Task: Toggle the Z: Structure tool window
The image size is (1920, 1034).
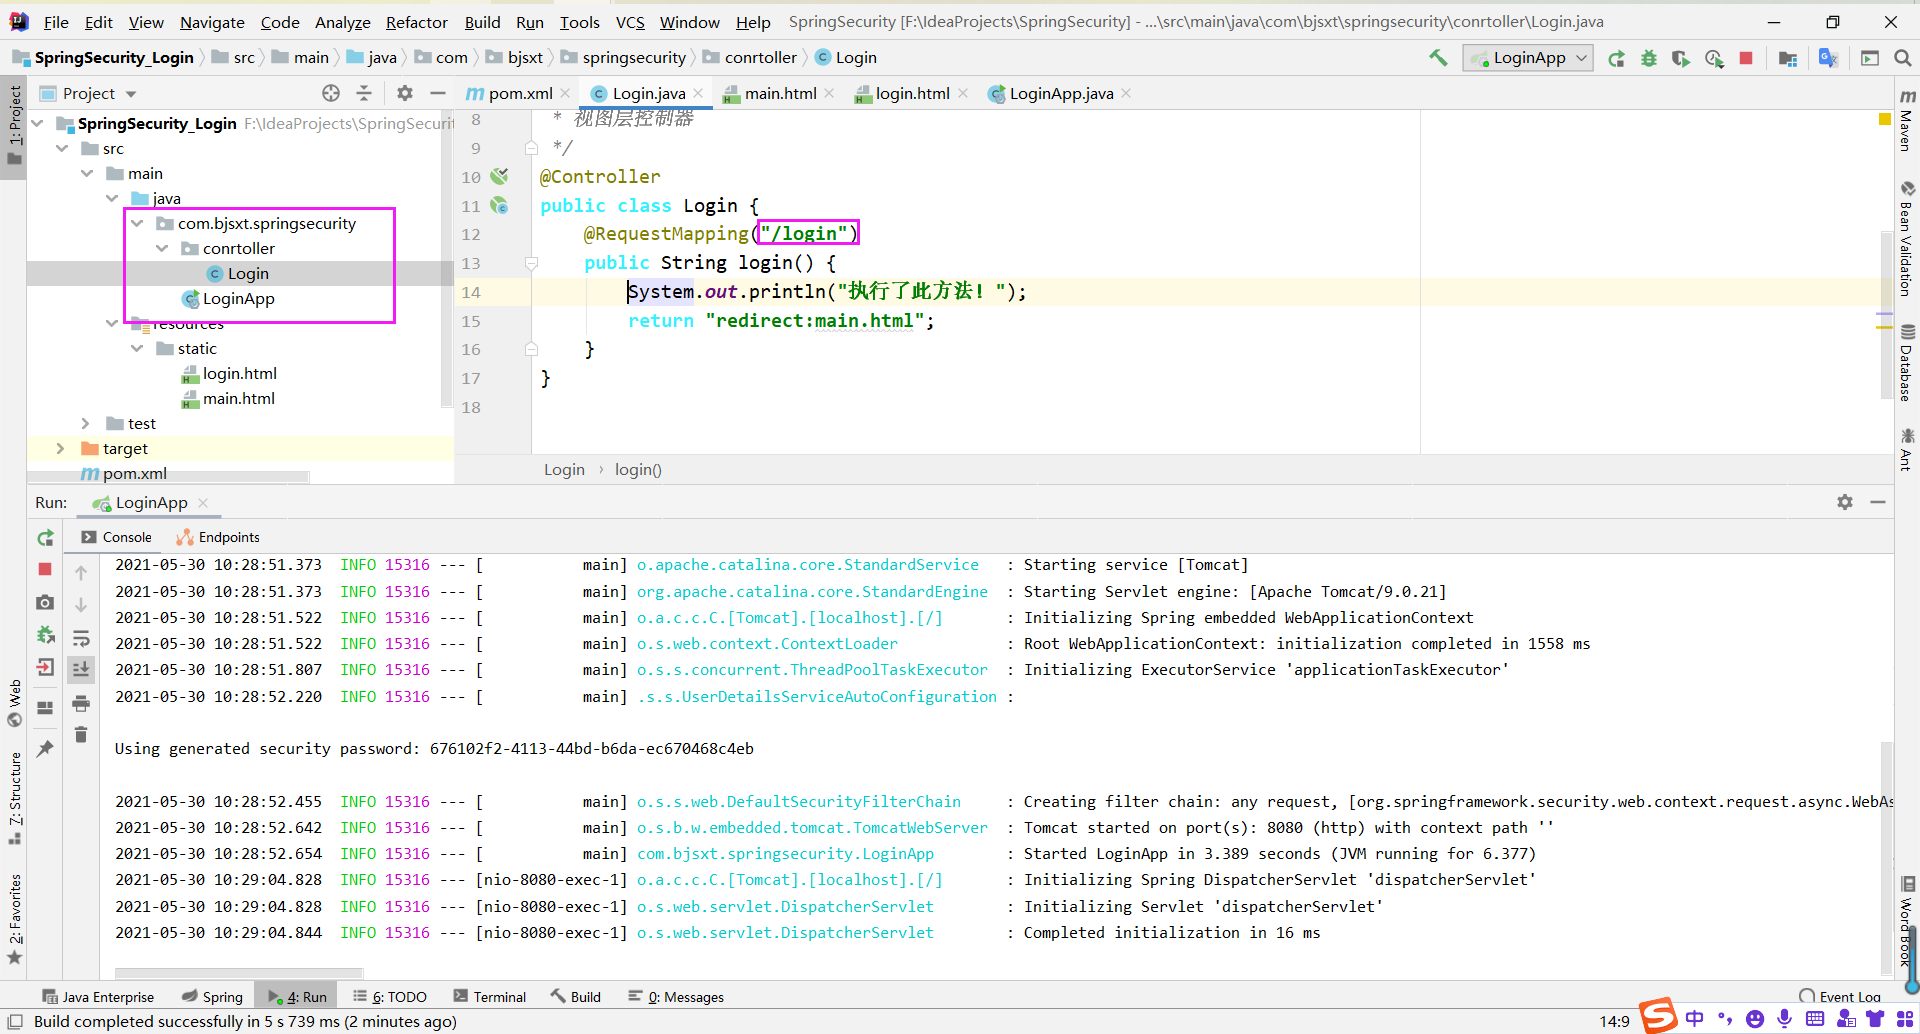Action: [14, 798]
